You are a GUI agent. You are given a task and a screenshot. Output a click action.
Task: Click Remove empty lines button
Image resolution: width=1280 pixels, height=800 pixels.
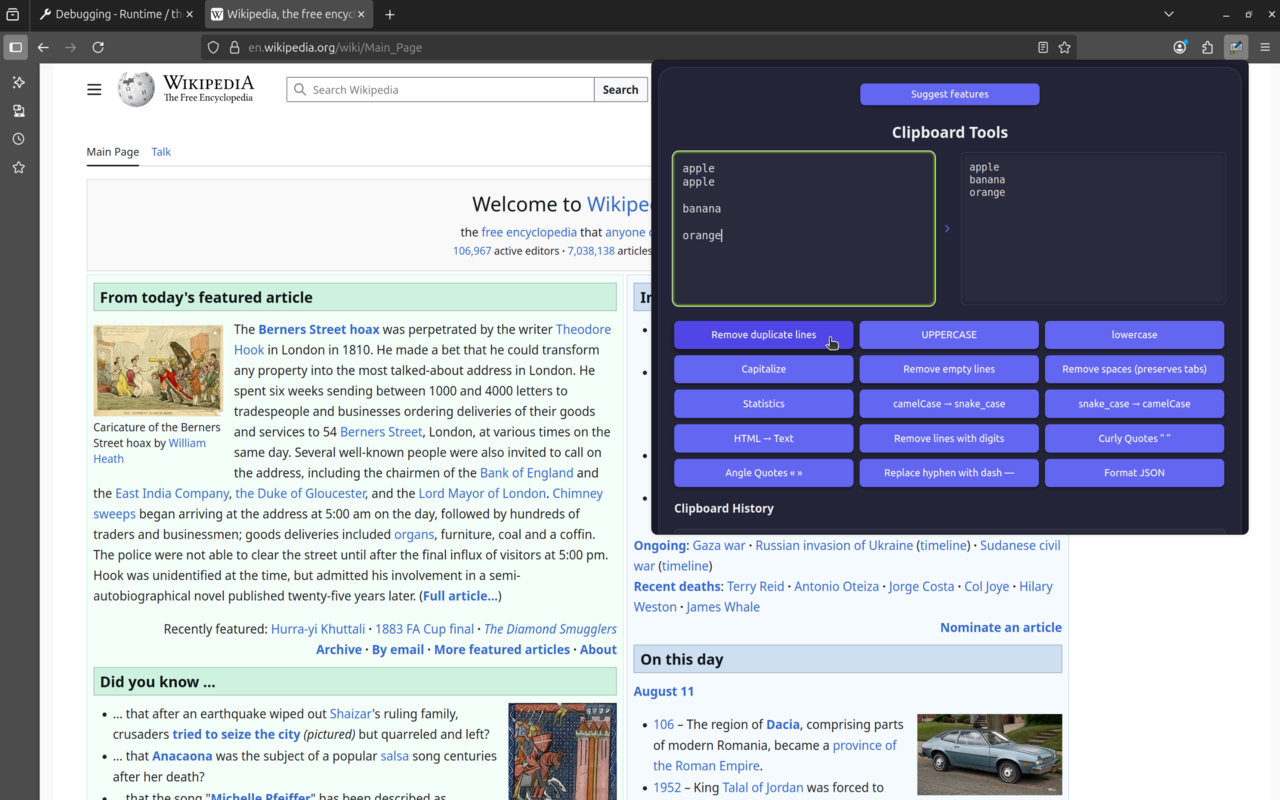click(949, 369)
